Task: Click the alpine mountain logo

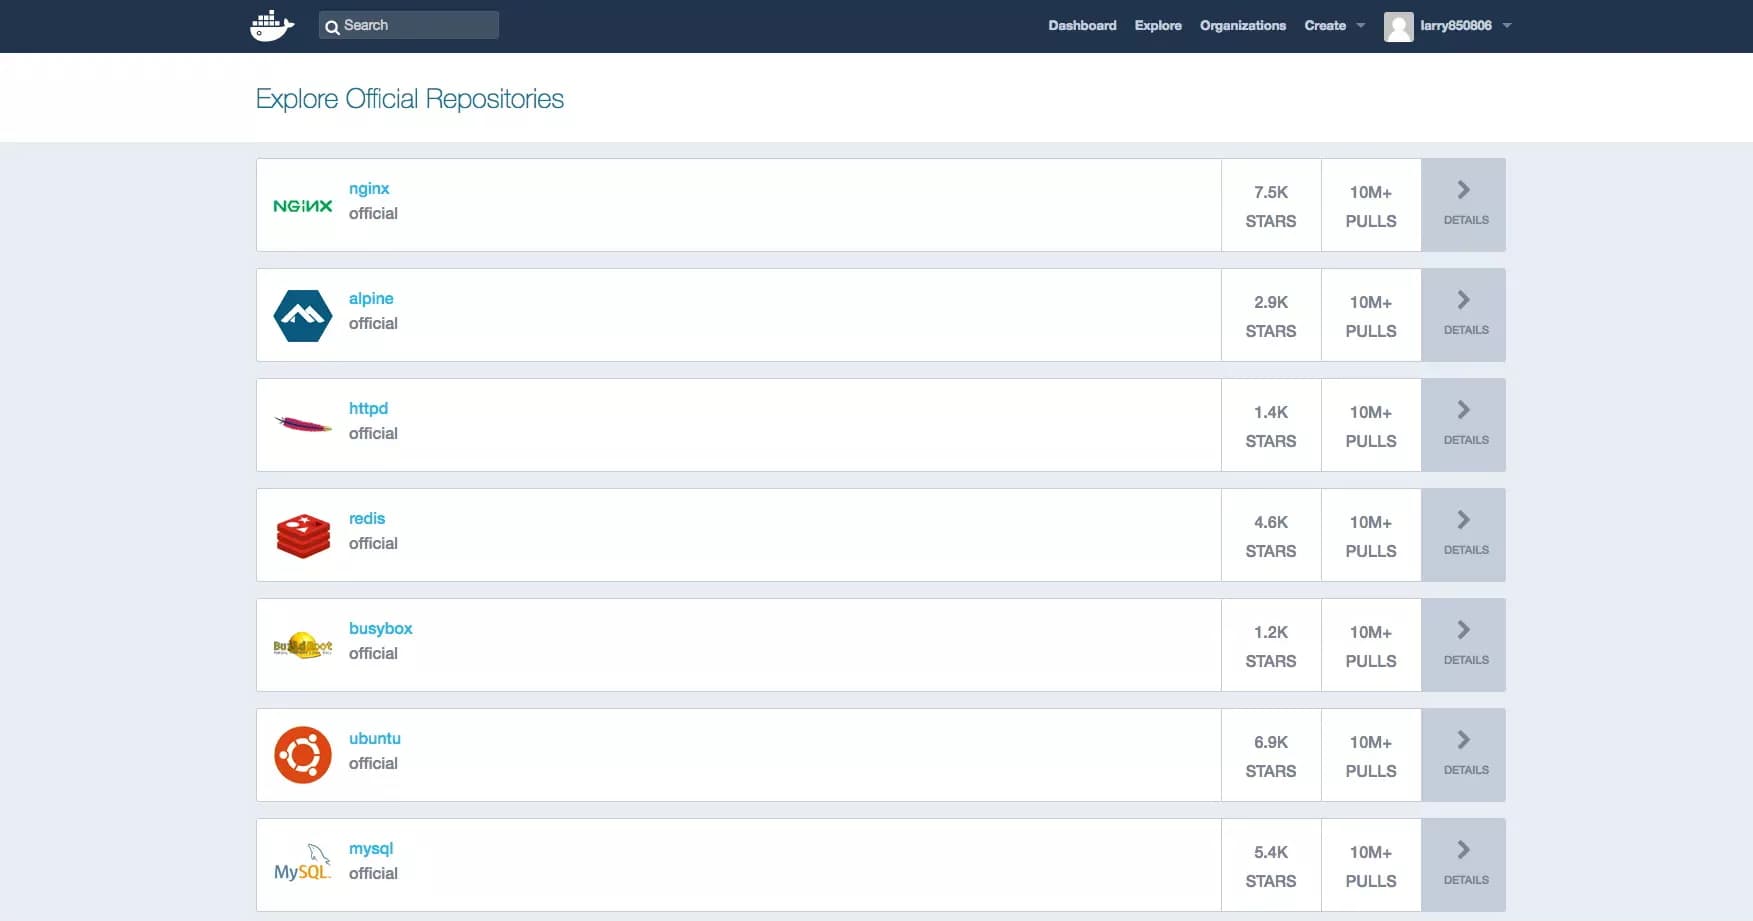Action: [x=302, y=315]
